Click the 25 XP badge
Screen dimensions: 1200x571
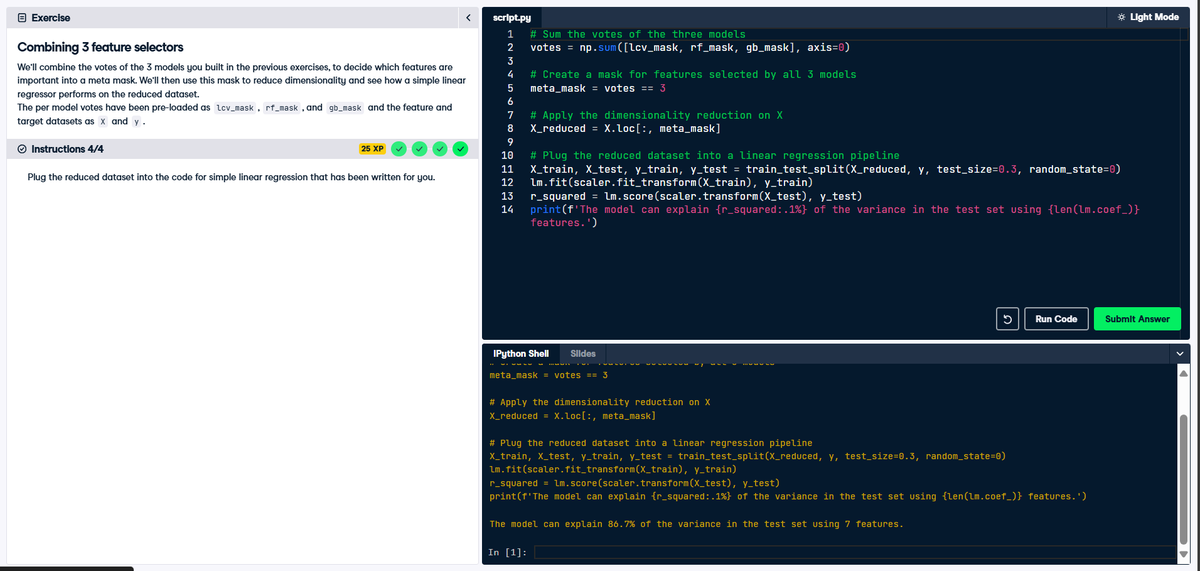pos(372,149)
